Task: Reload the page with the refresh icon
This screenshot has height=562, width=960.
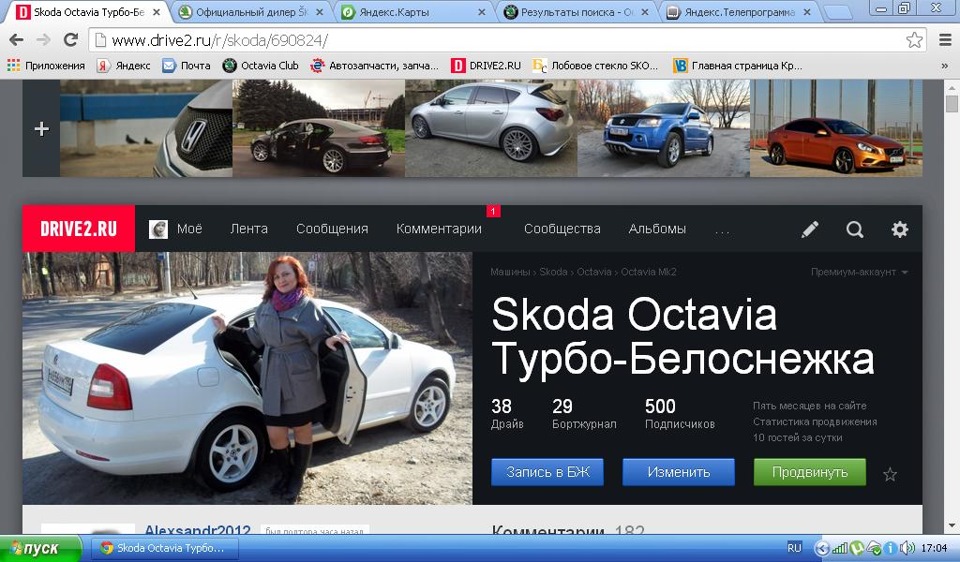Action: 70,40
